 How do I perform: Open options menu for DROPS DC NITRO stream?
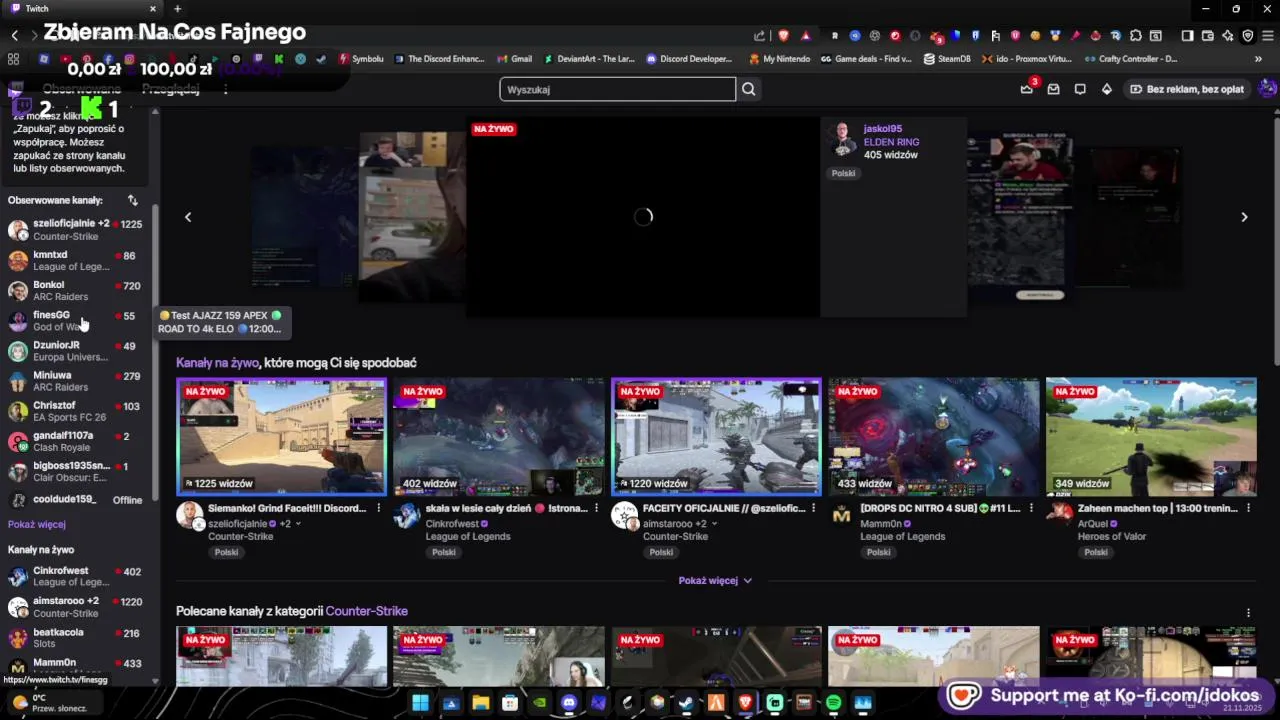(1031, 508)
